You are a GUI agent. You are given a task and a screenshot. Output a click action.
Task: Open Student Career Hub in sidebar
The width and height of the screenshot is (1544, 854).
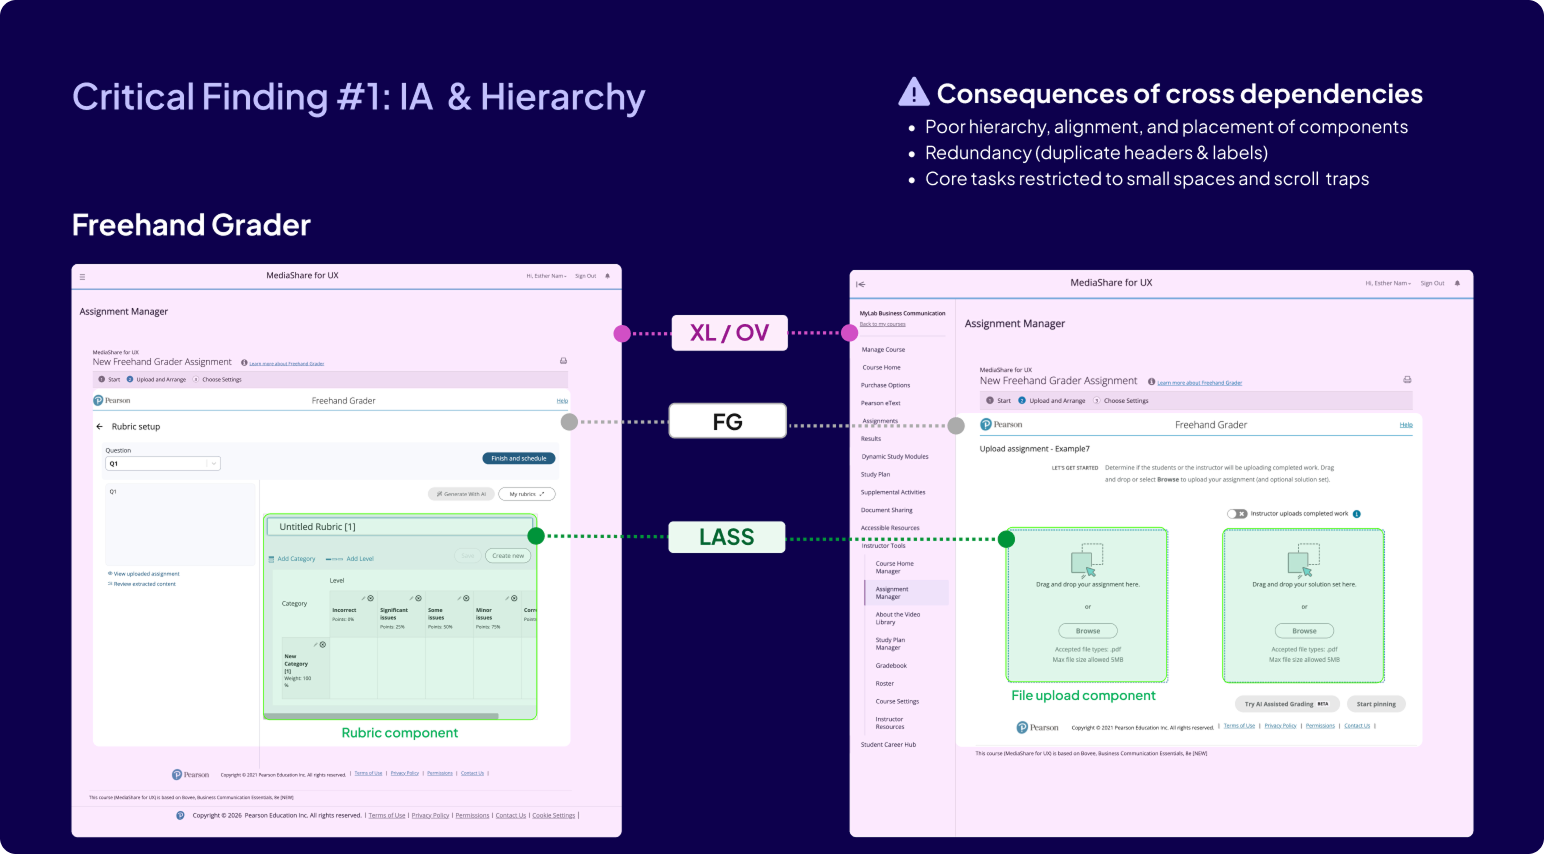(888, 745)
